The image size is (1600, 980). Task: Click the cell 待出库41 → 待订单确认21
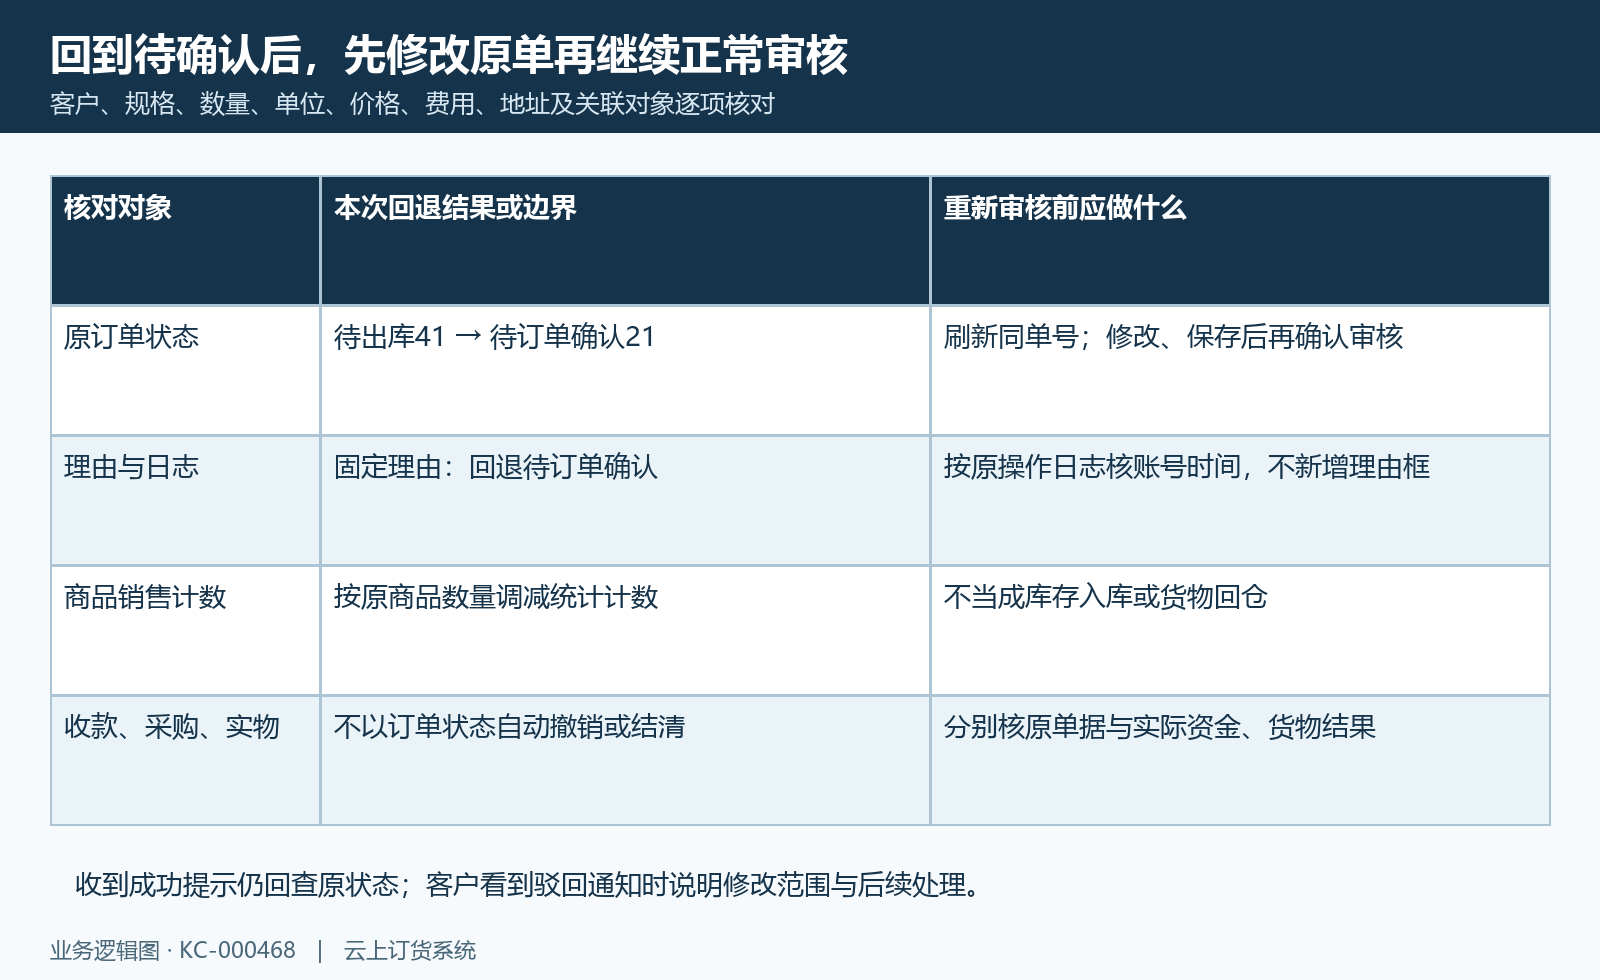(625, 371)
